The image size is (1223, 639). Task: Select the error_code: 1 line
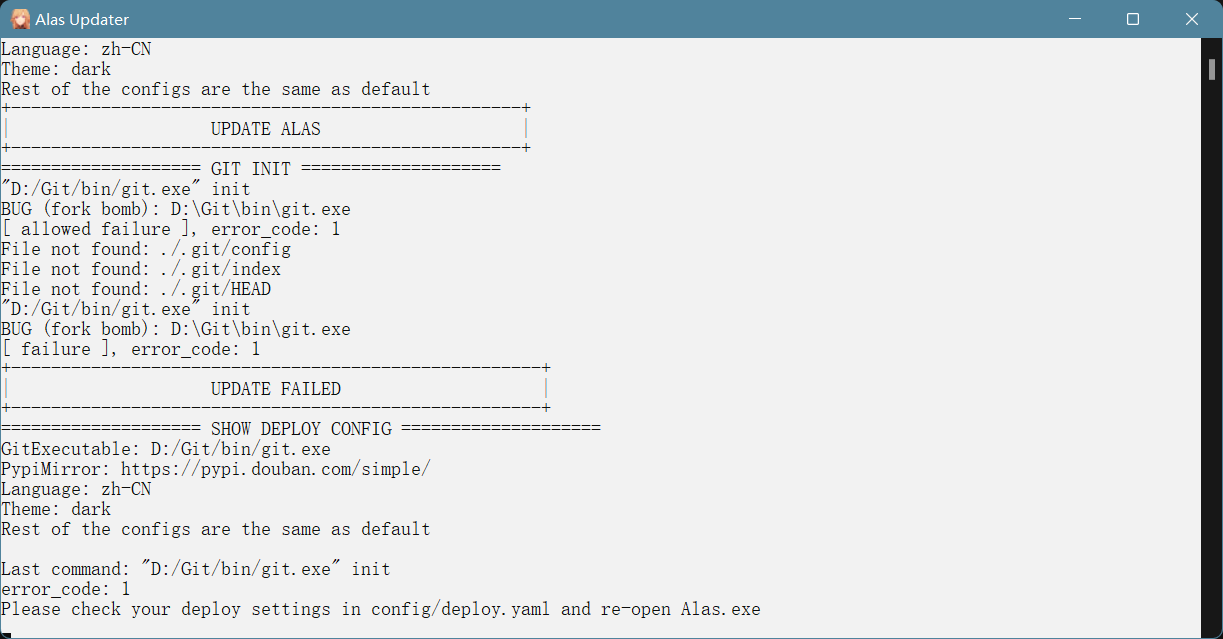tap(64, 588)
